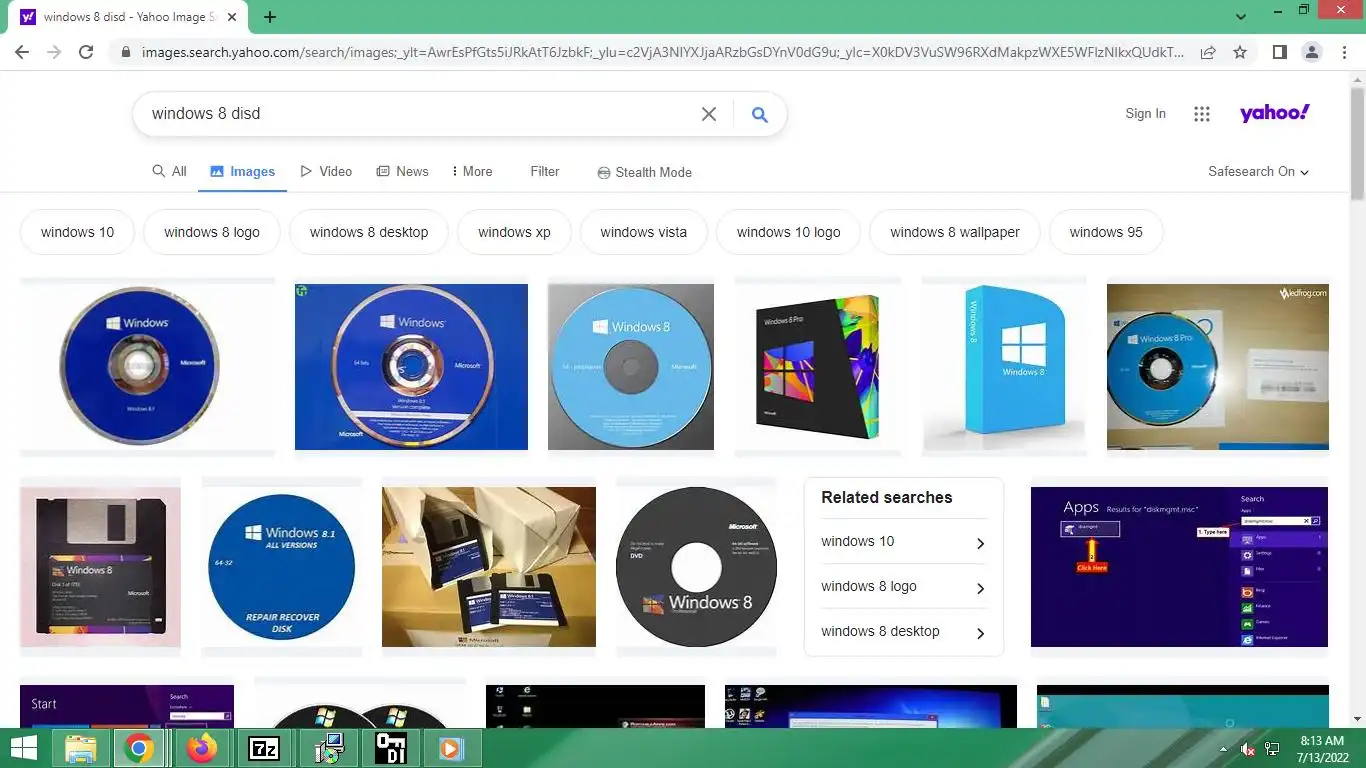Open the Windows 8 floppy disk image
This screenshot has height=768, width=1366.
point(100,567)
